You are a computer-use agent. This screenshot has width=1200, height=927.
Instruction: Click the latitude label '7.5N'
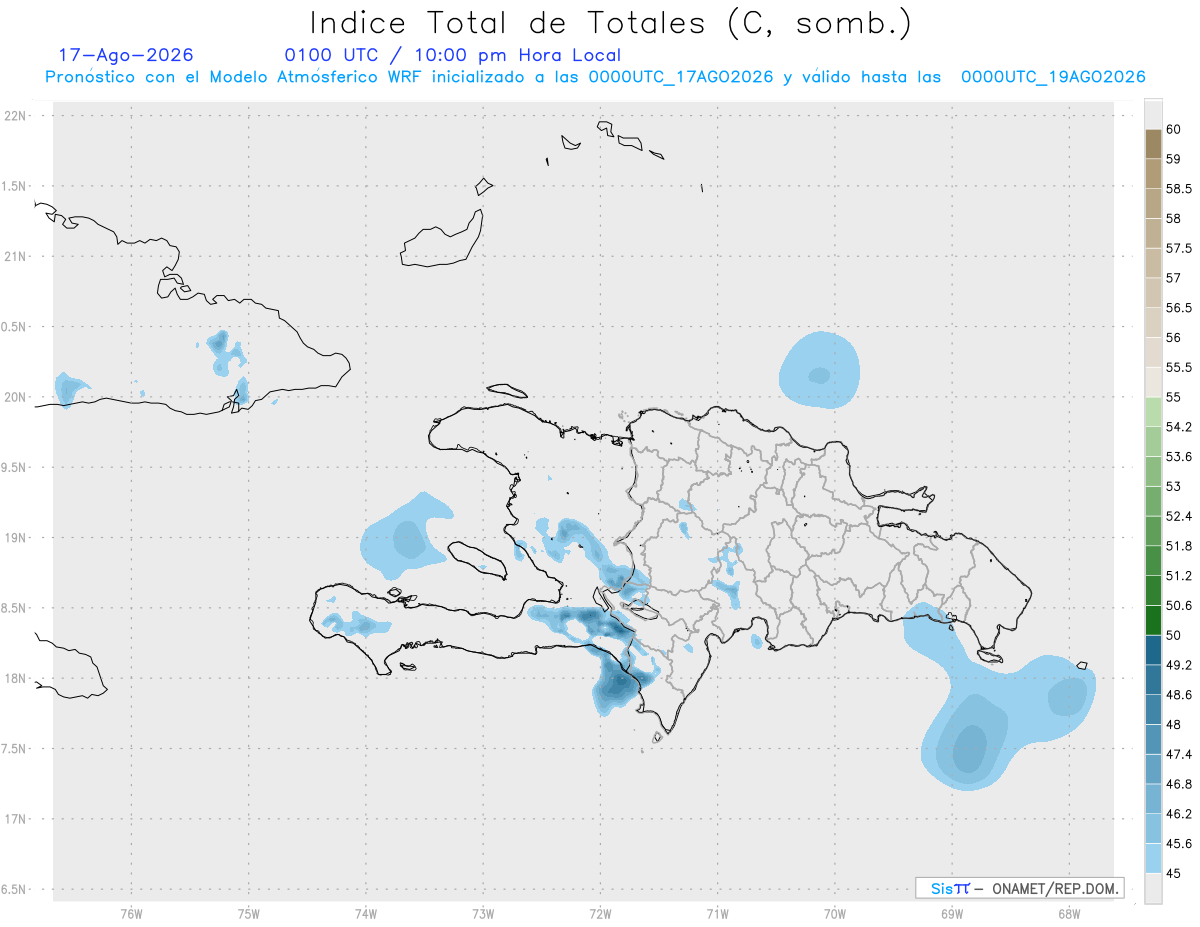click(x=14, y=749)
